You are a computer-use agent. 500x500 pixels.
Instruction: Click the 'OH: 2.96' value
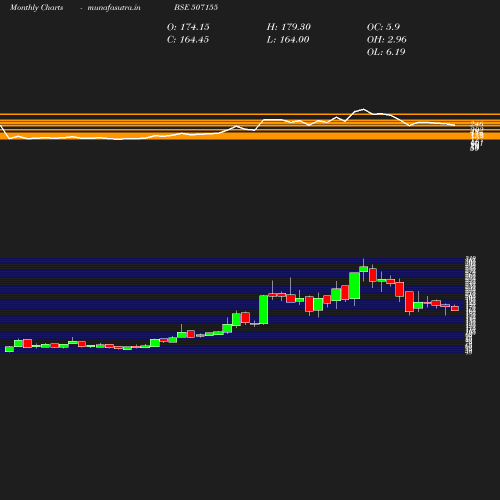(387, 40)
